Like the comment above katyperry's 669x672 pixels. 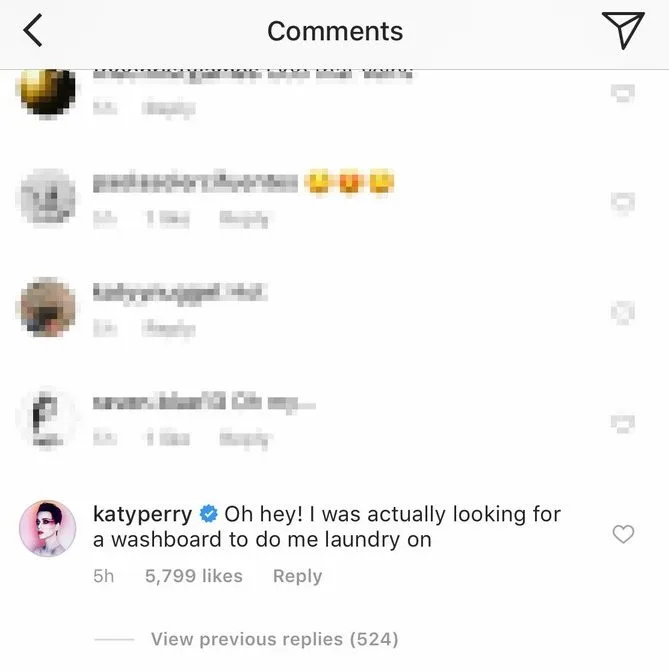click(x=623, y=422)
